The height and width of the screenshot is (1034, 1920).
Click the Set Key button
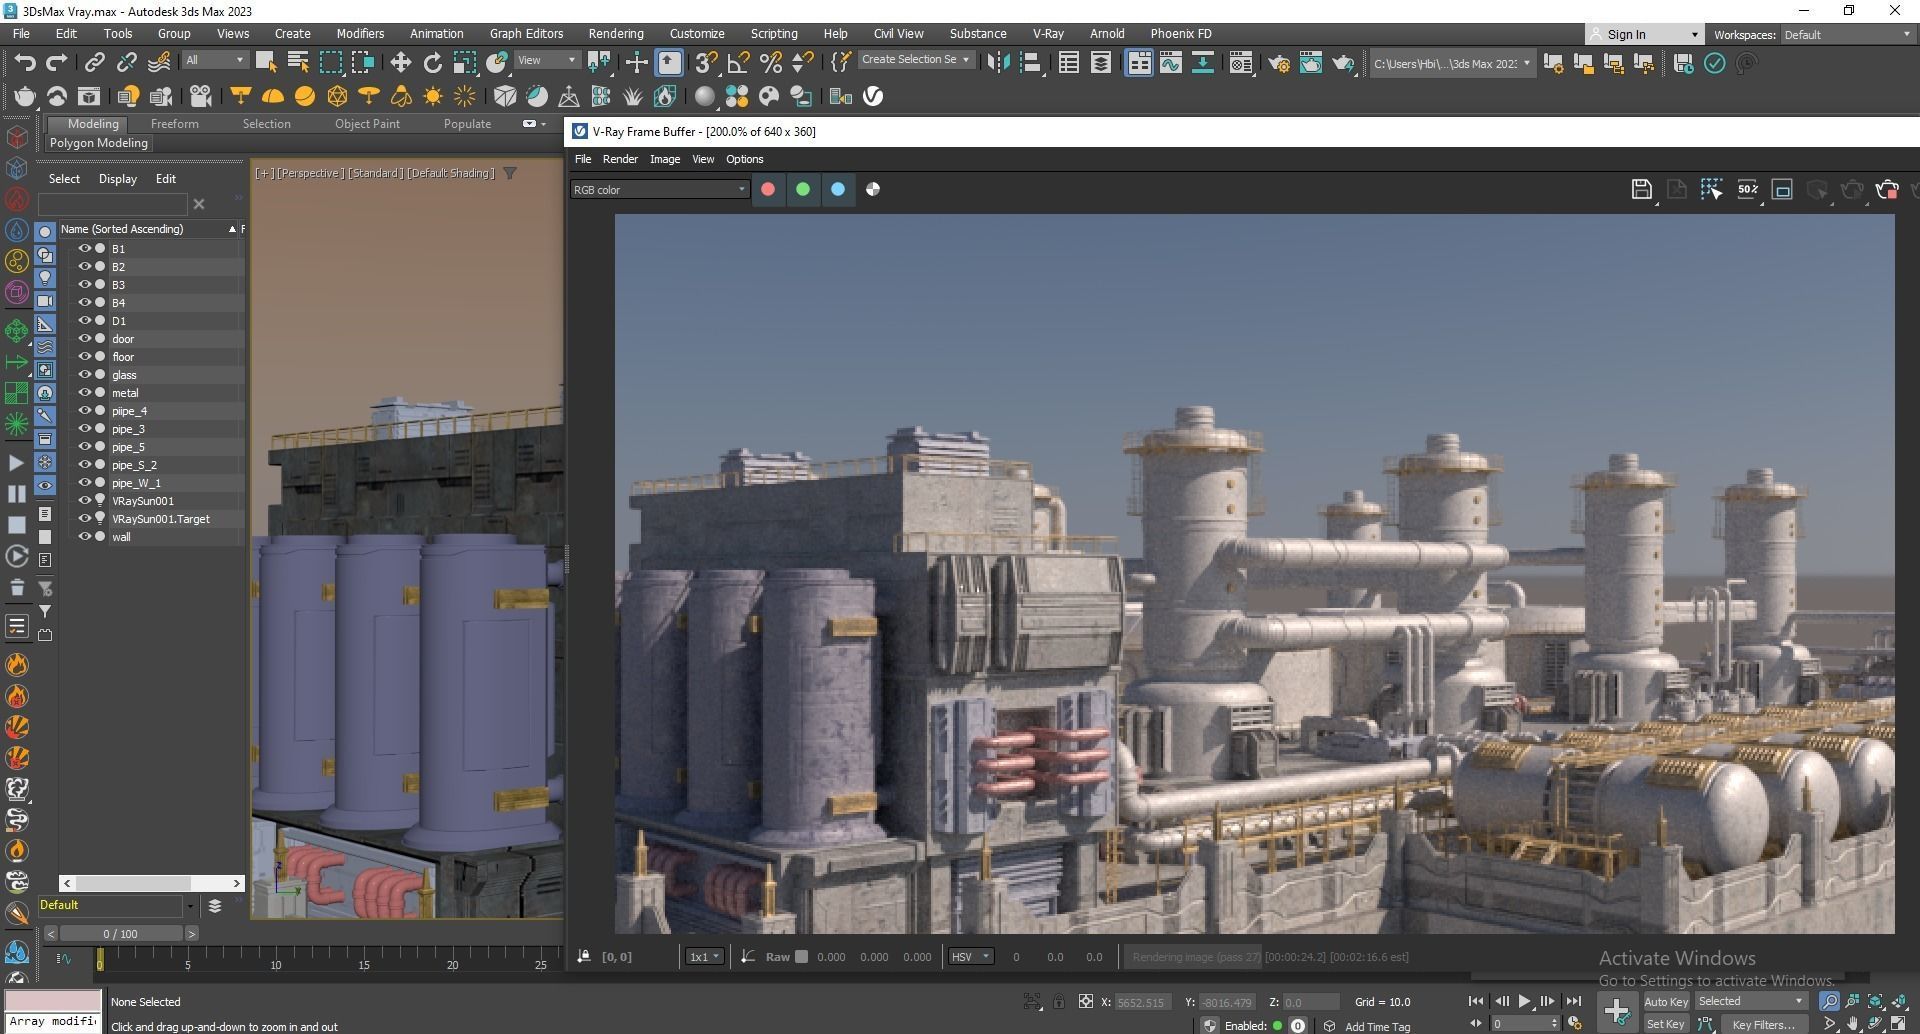click(x=1665, y=1024)
